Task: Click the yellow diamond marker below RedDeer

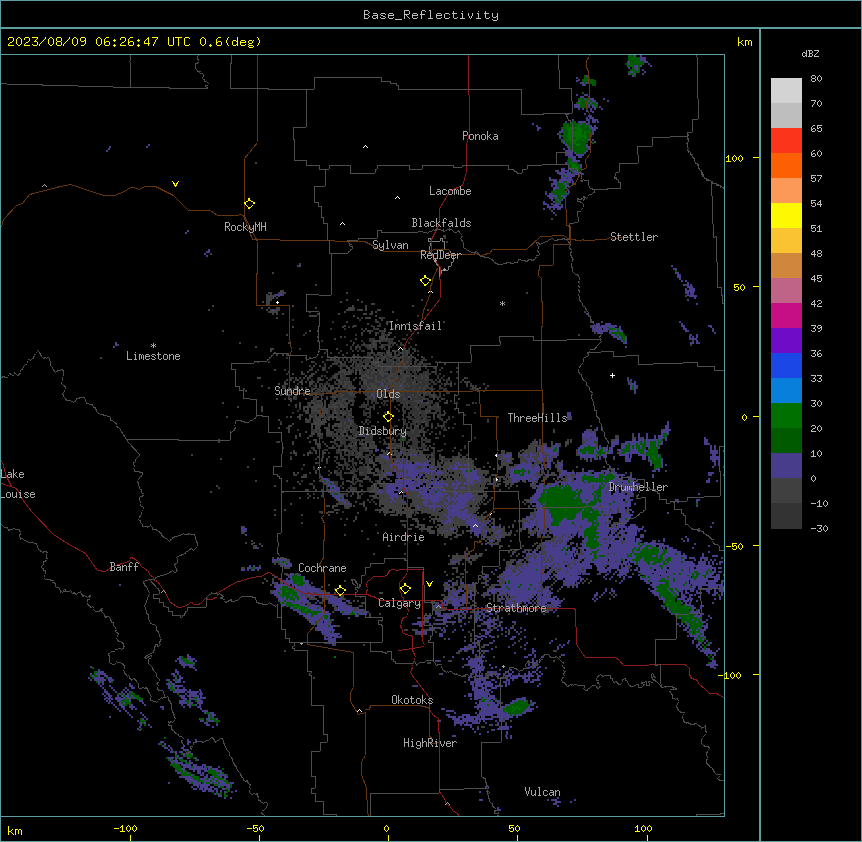Action: point(425,281)
